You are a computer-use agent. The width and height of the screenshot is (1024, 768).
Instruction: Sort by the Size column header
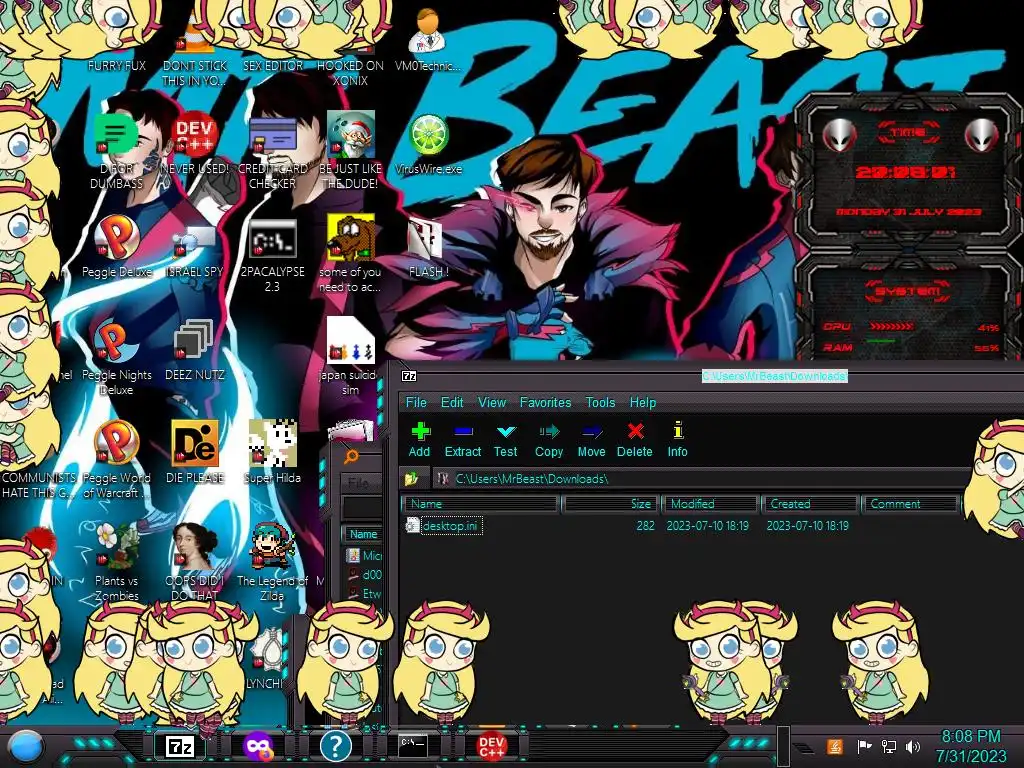pyautogui.click(x=610, y=504)
